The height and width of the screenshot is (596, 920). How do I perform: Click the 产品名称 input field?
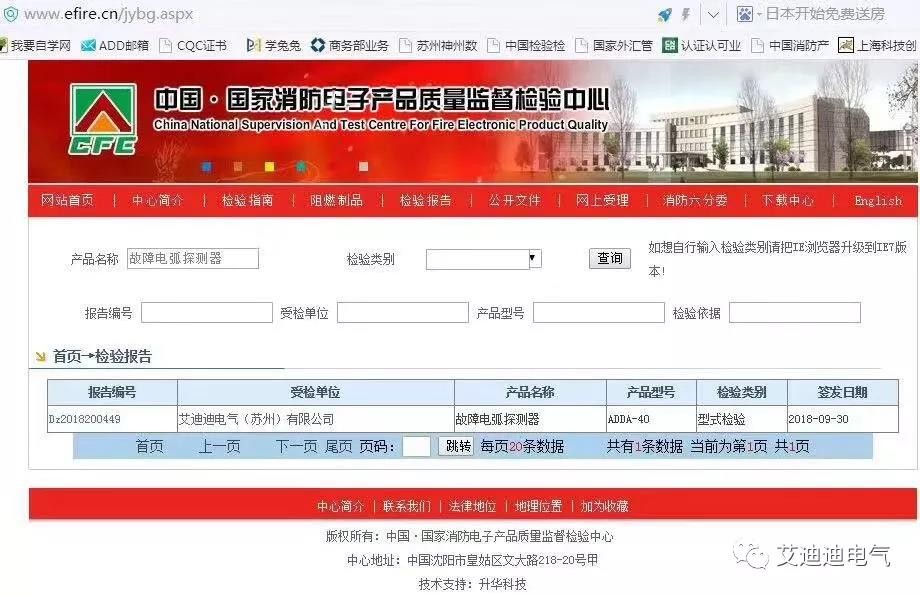tap(193, 259)
